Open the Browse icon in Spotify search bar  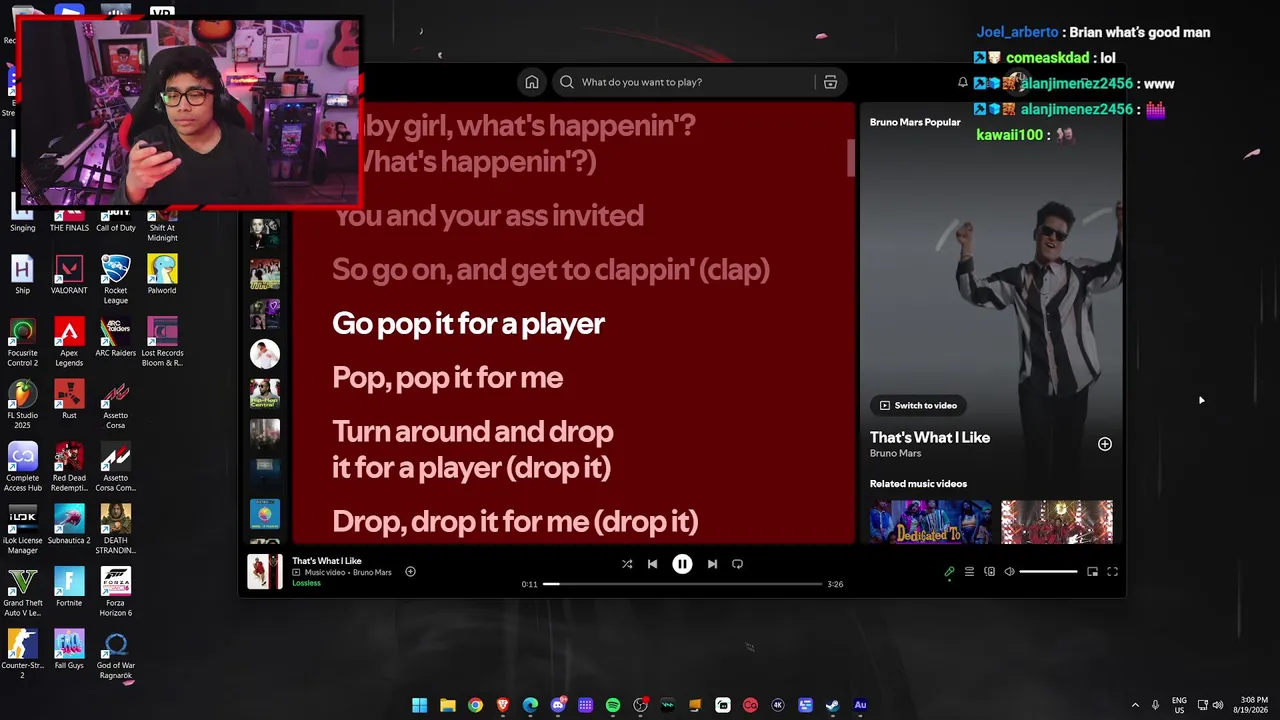pos(830,82)
